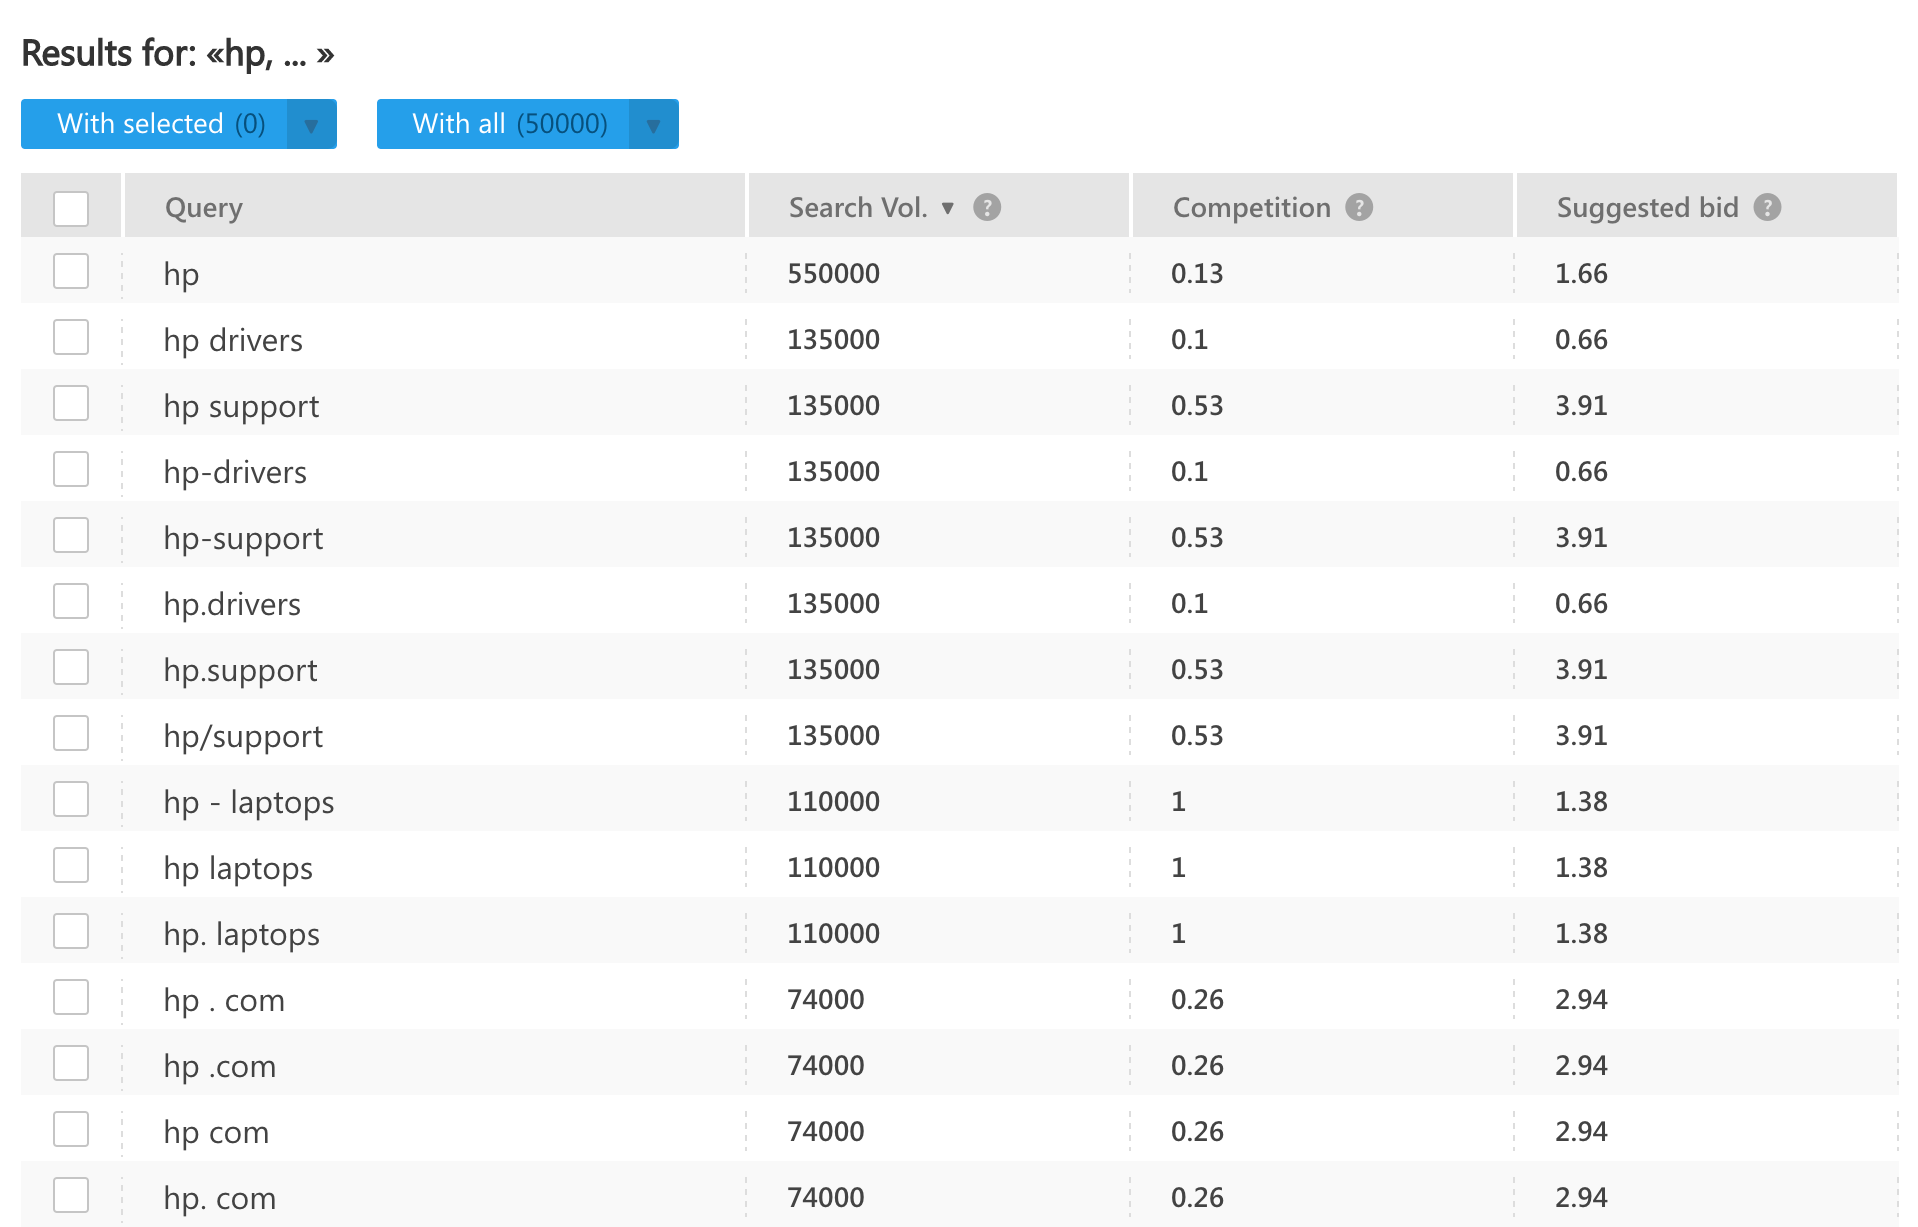
Task: Check the box for hp. com
Action: [x=71, y=1195]
